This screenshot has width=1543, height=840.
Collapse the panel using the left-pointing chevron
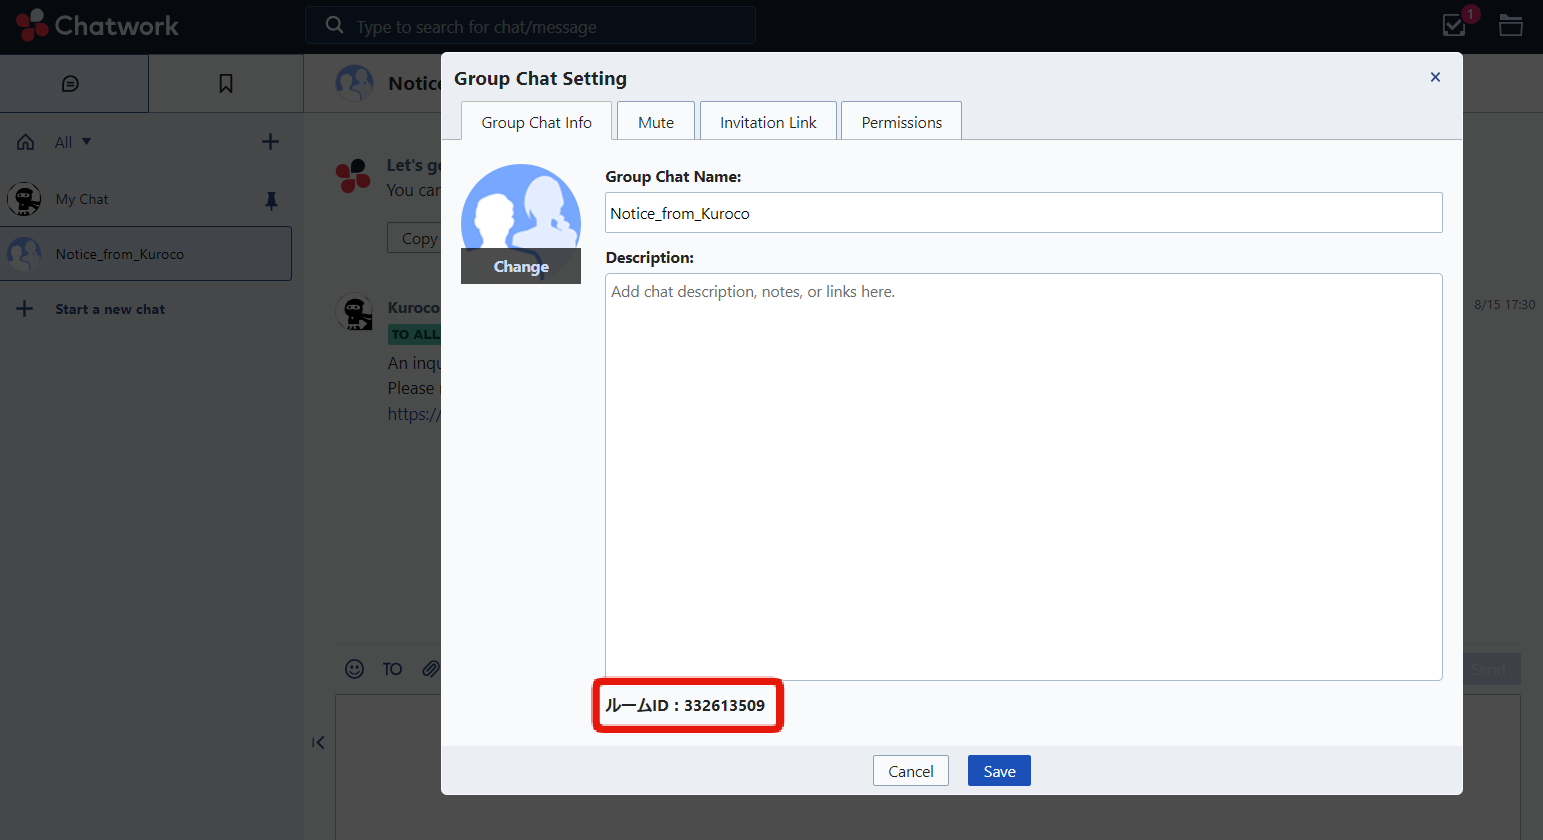coord(318,742)
